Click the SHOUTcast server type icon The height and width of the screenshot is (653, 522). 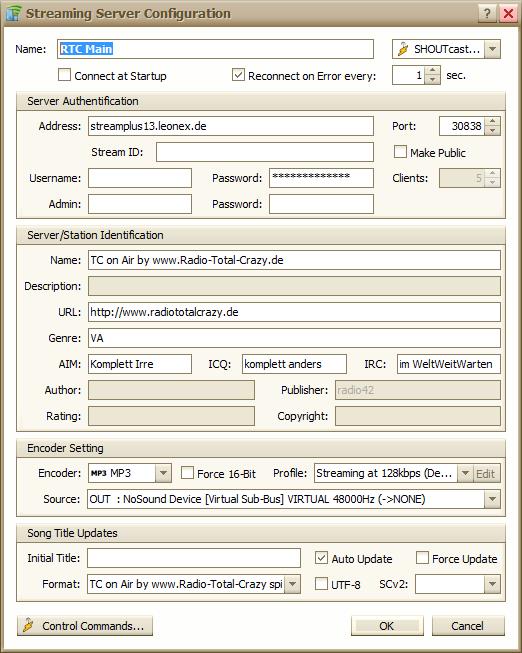402,49
